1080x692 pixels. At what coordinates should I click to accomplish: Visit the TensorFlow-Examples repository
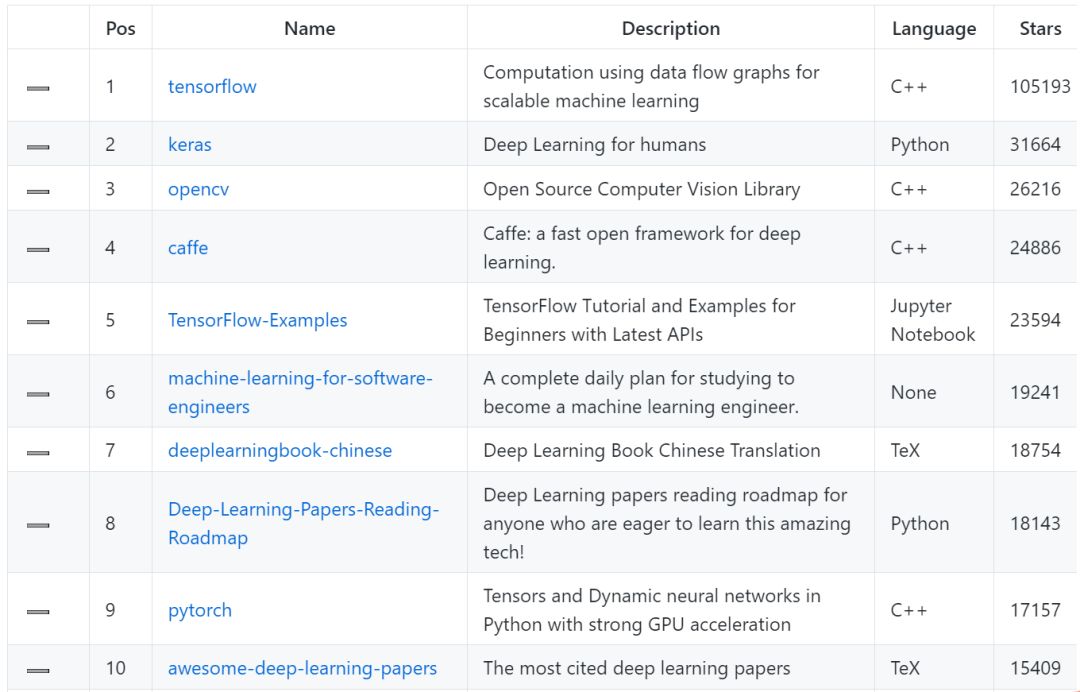(x=258, y=320)
